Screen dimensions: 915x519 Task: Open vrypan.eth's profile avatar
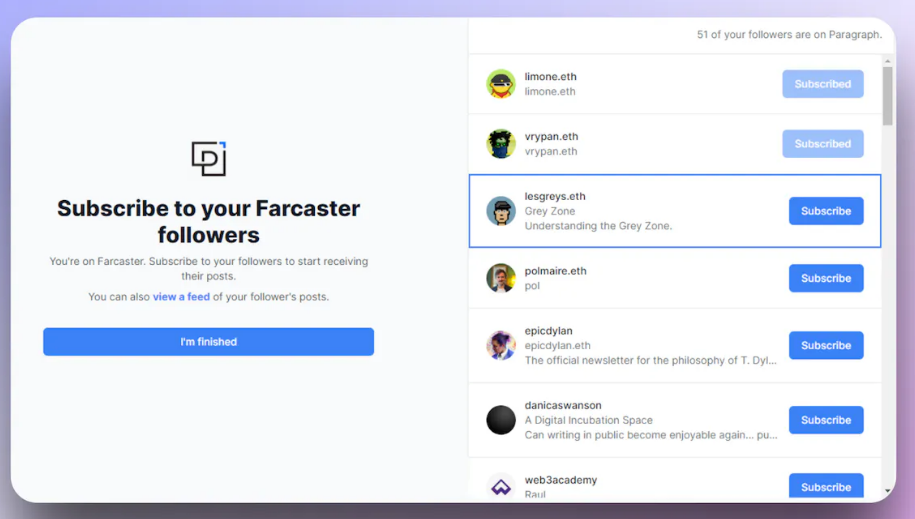[x=501, y=144]
